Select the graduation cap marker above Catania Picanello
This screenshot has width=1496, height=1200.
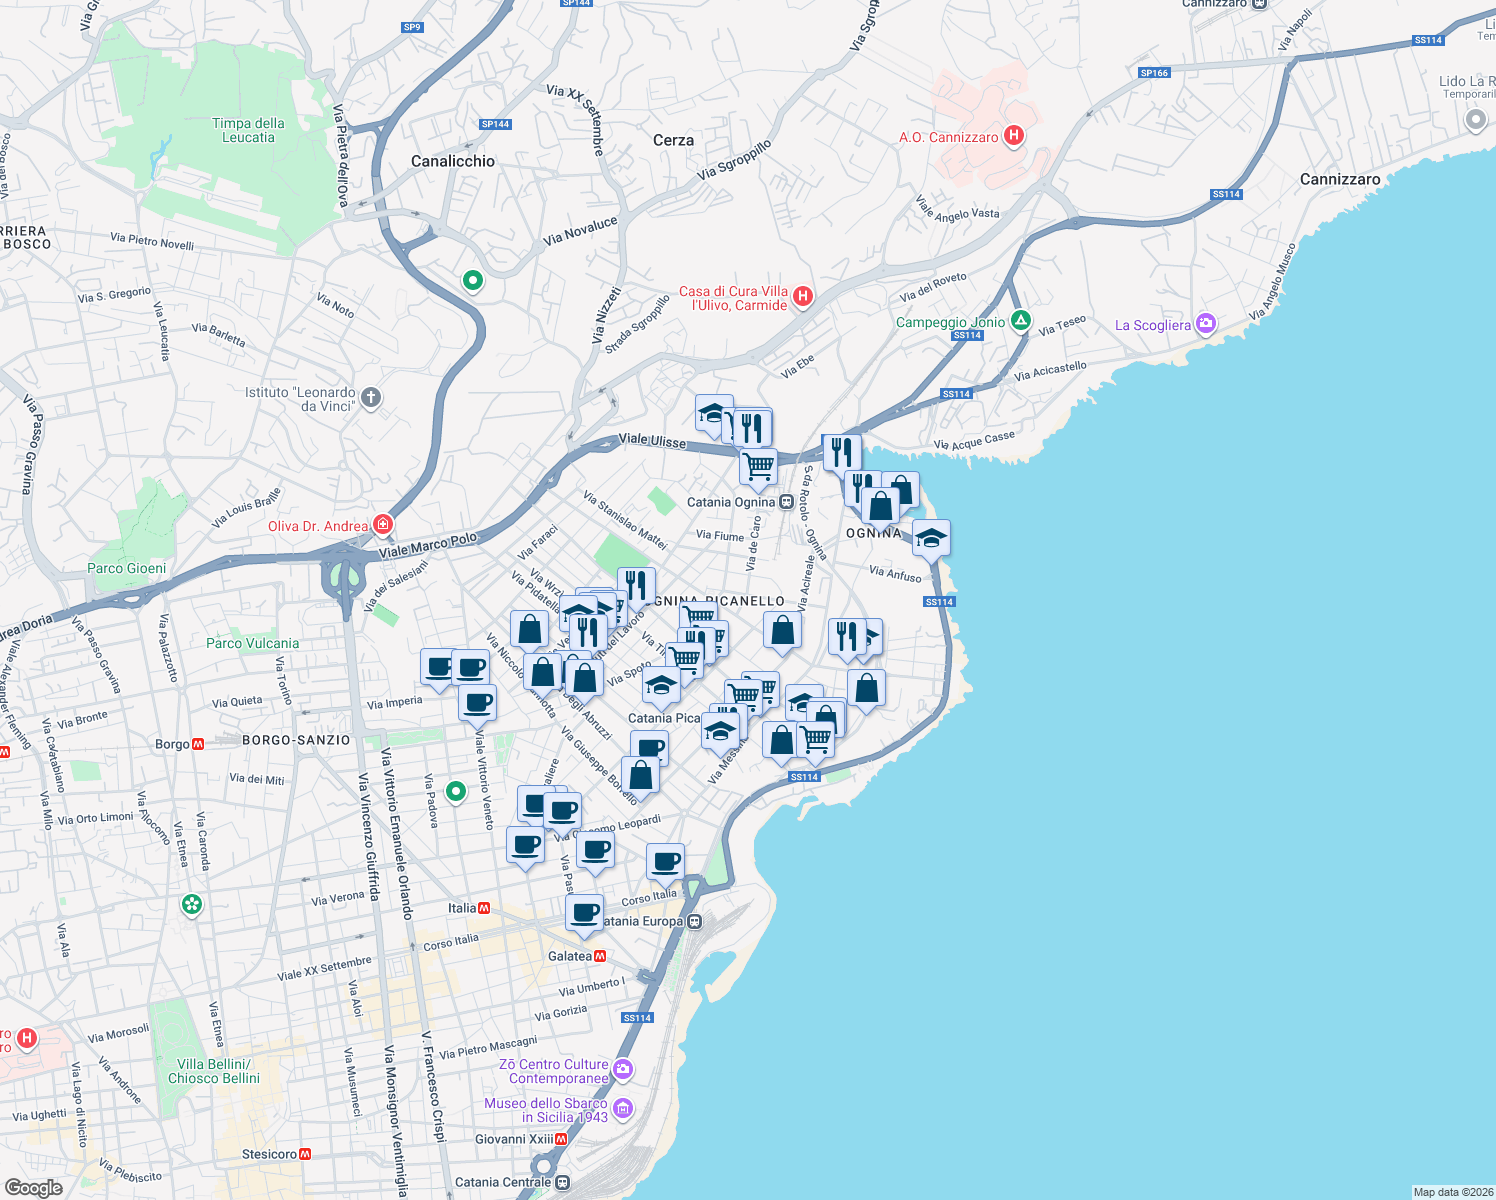tap(661, 686)
